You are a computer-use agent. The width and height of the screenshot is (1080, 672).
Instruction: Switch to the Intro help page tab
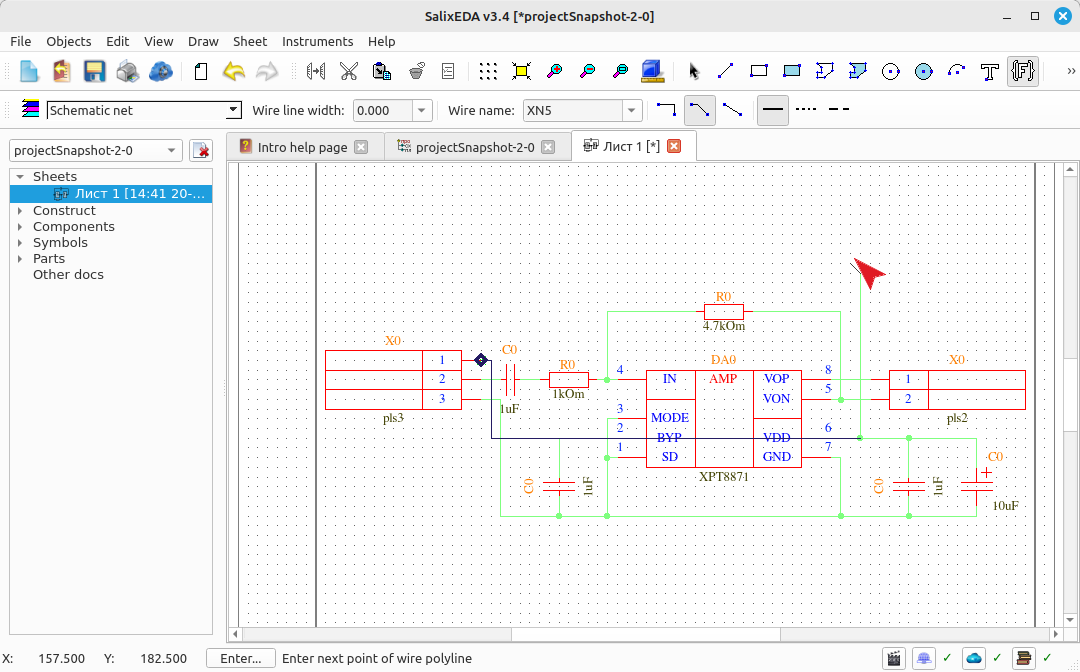click(302, 147)
